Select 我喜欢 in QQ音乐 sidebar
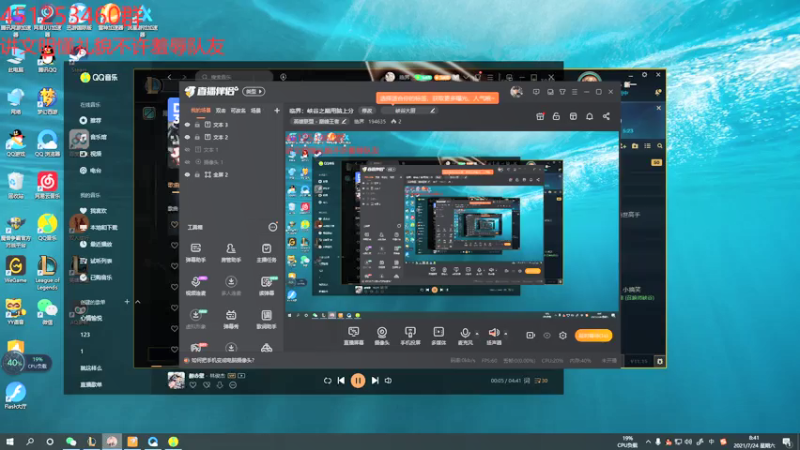The width and height of the screenshot is (800, 450). [x=93, y=211]
